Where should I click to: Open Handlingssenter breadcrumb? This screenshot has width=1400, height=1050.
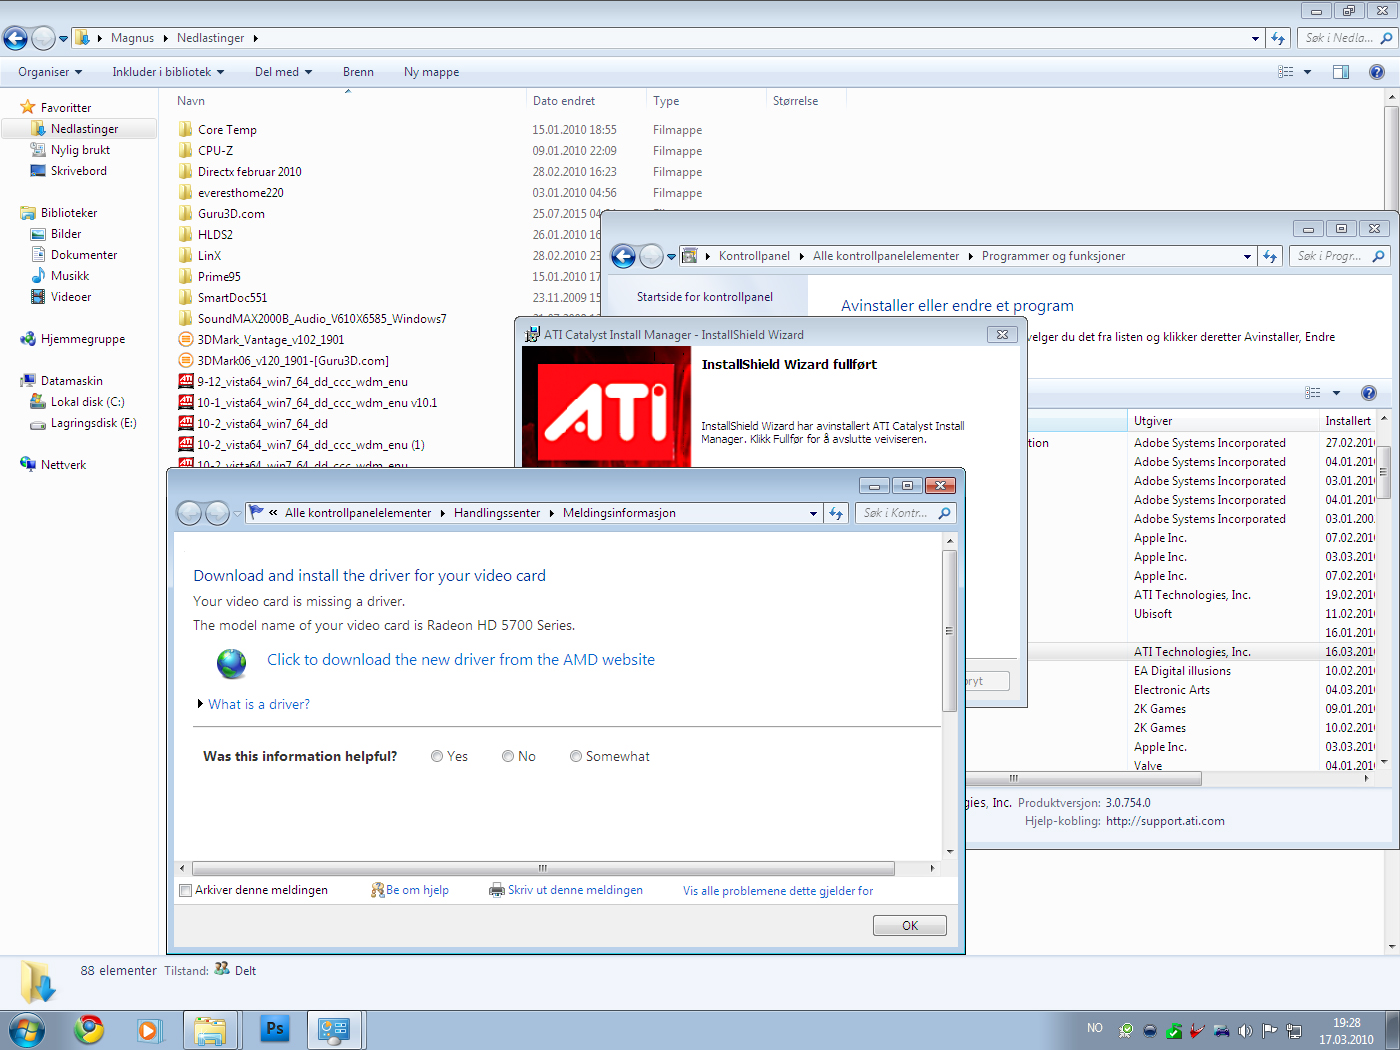[497, 513]
